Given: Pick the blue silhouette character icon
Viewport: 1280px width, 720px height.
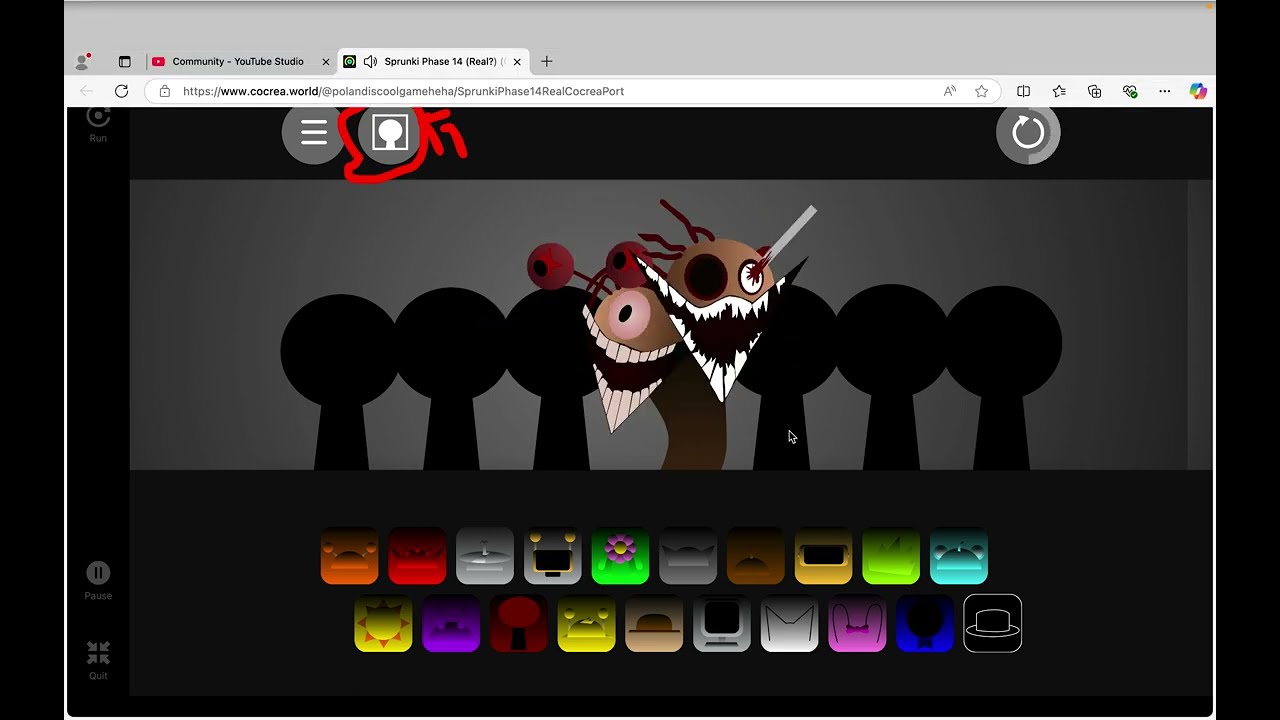Looking at the screenshot, I should (925, 624).
